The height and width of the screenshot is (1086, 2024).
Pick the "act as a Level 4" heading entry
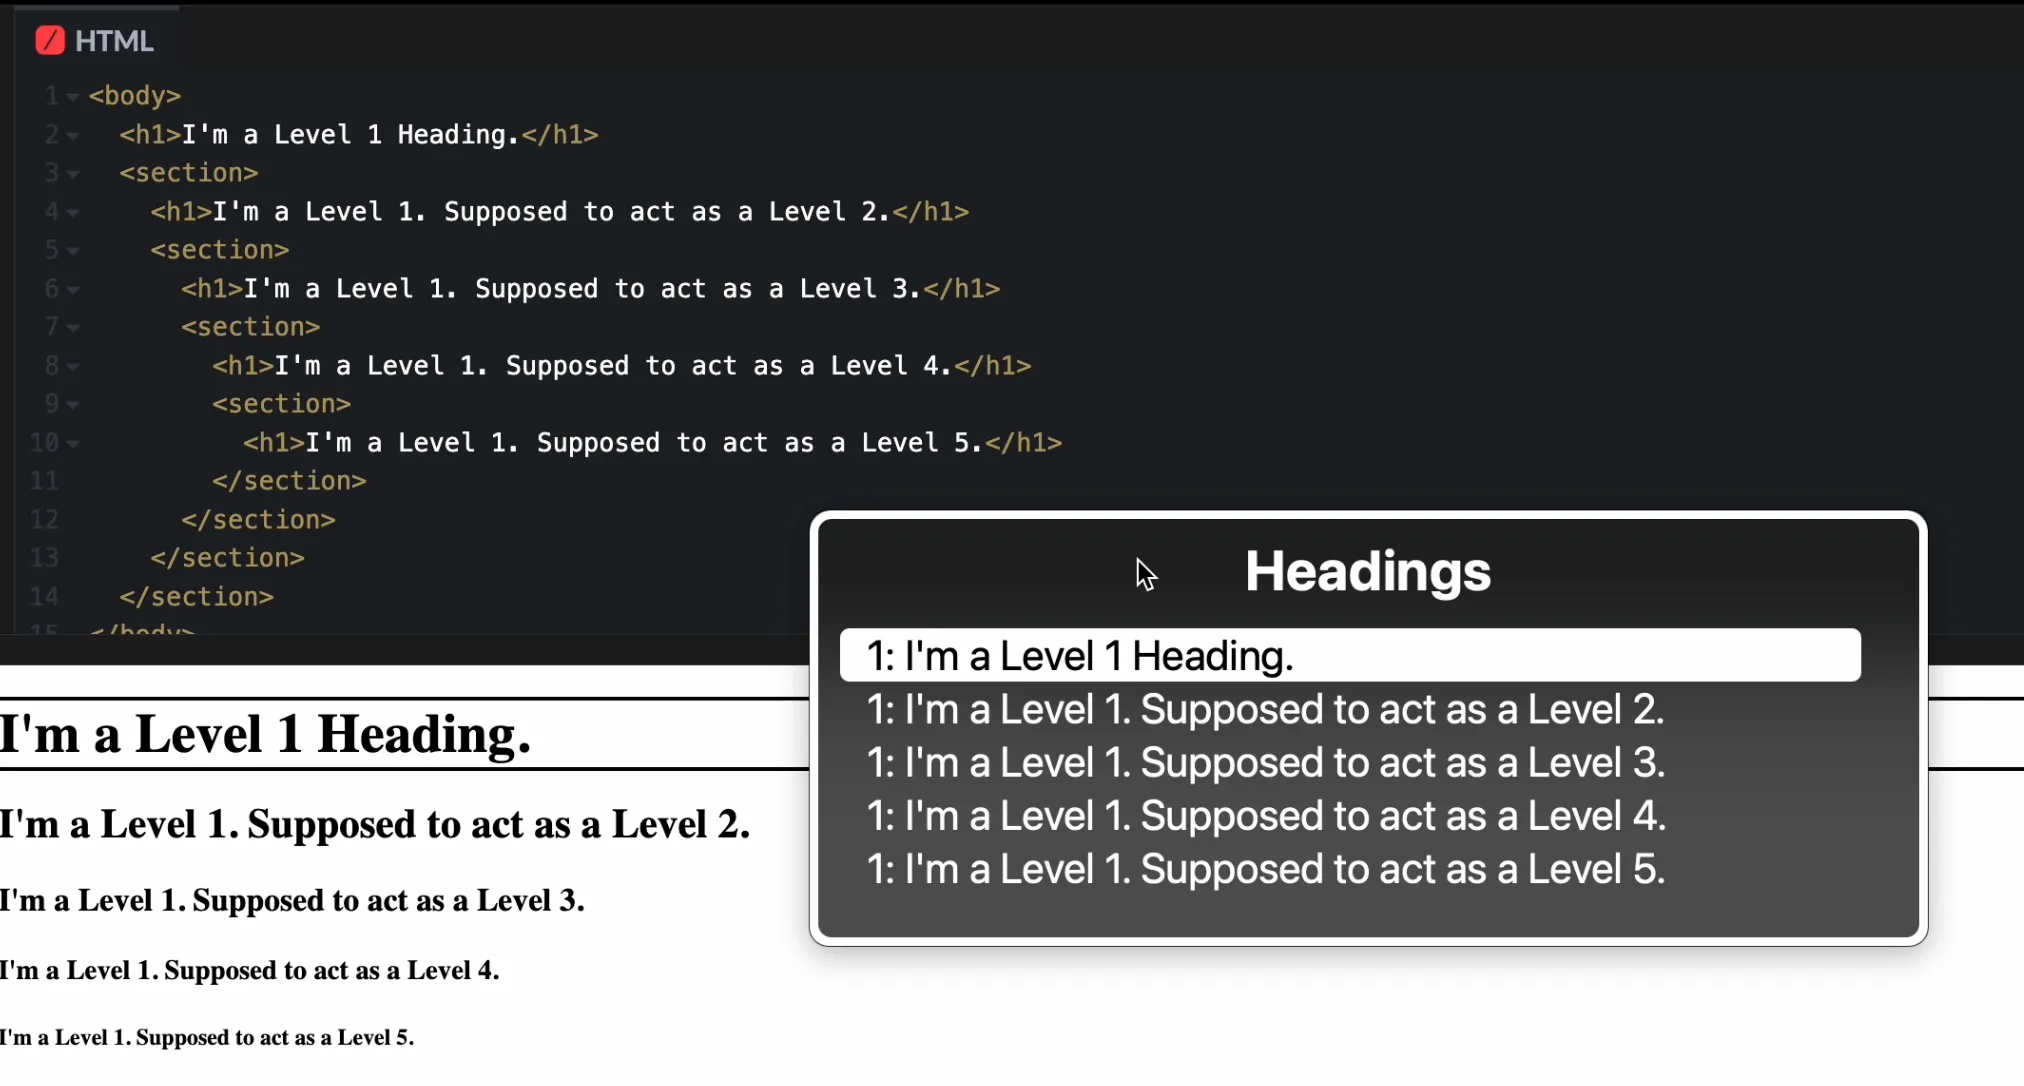[x=1265, y=816]
